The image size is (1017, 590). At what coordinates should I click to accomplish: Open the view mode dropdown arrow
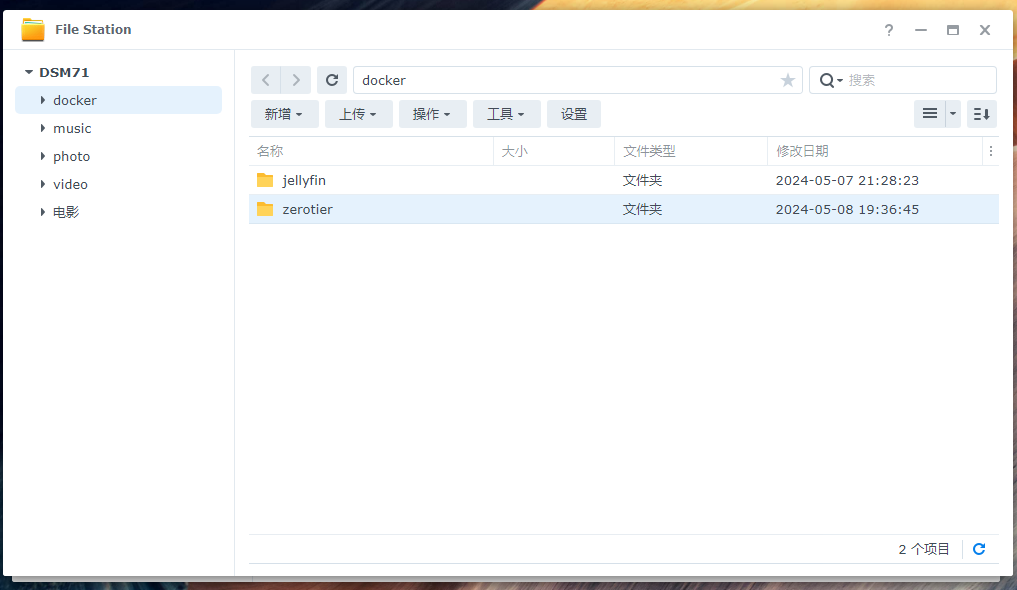953,114
